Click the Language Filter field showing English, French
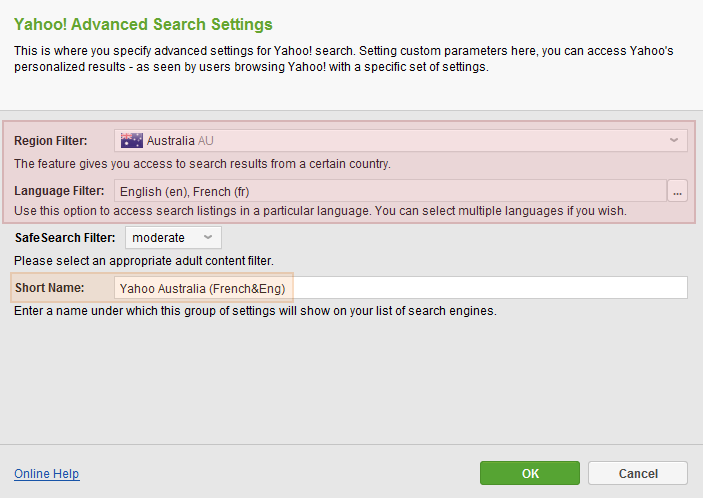The image size is (703, 498). pos(390,191)
